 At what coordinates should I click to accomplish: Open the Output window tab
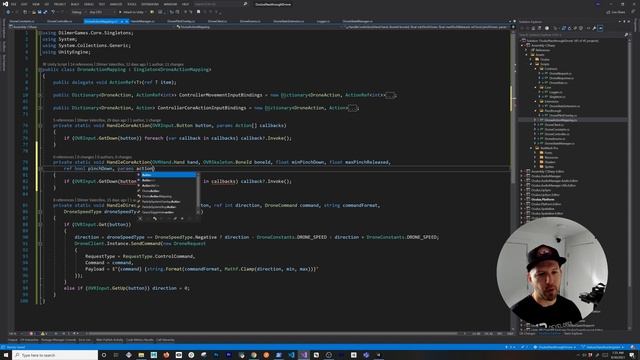click(12, 340)
